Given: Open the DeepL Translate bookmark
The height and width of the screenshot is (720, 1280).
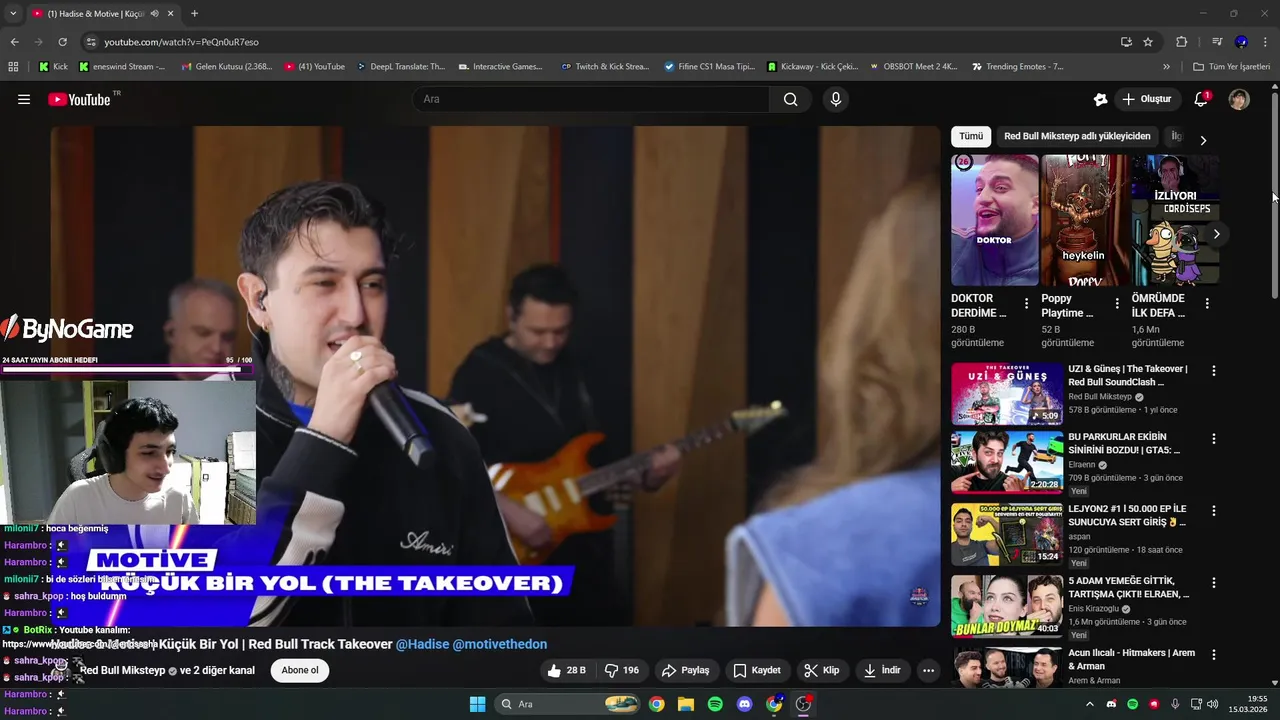Looking at the screenshot, I should coord(400,66).
